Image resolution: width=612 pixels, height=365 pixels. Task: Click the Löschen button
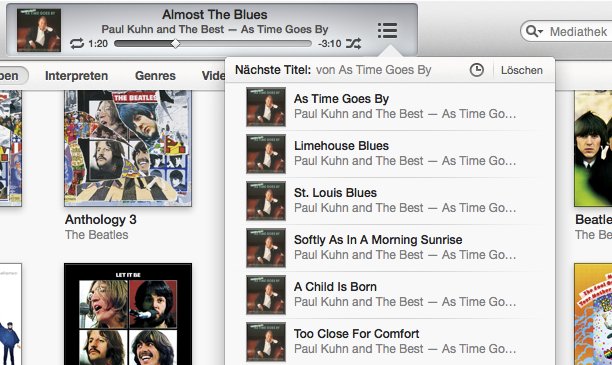(522, 70)
